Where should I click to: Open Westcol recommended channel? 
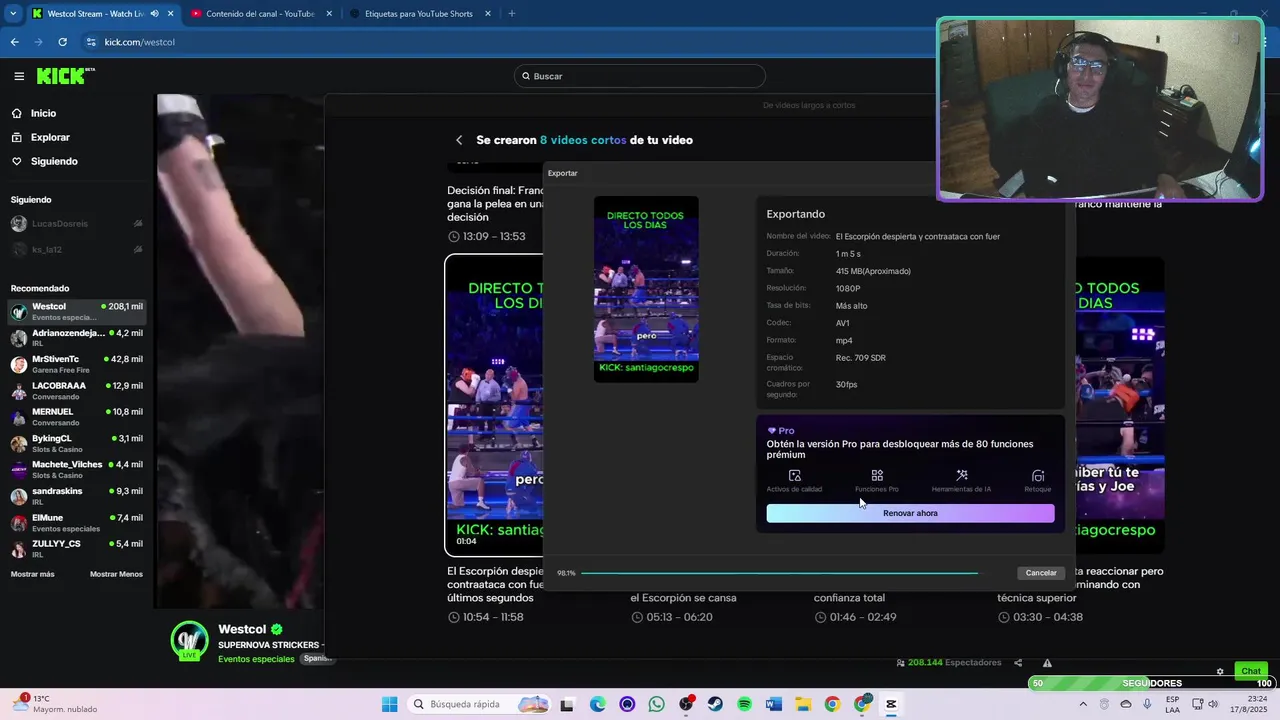[77, 311]
